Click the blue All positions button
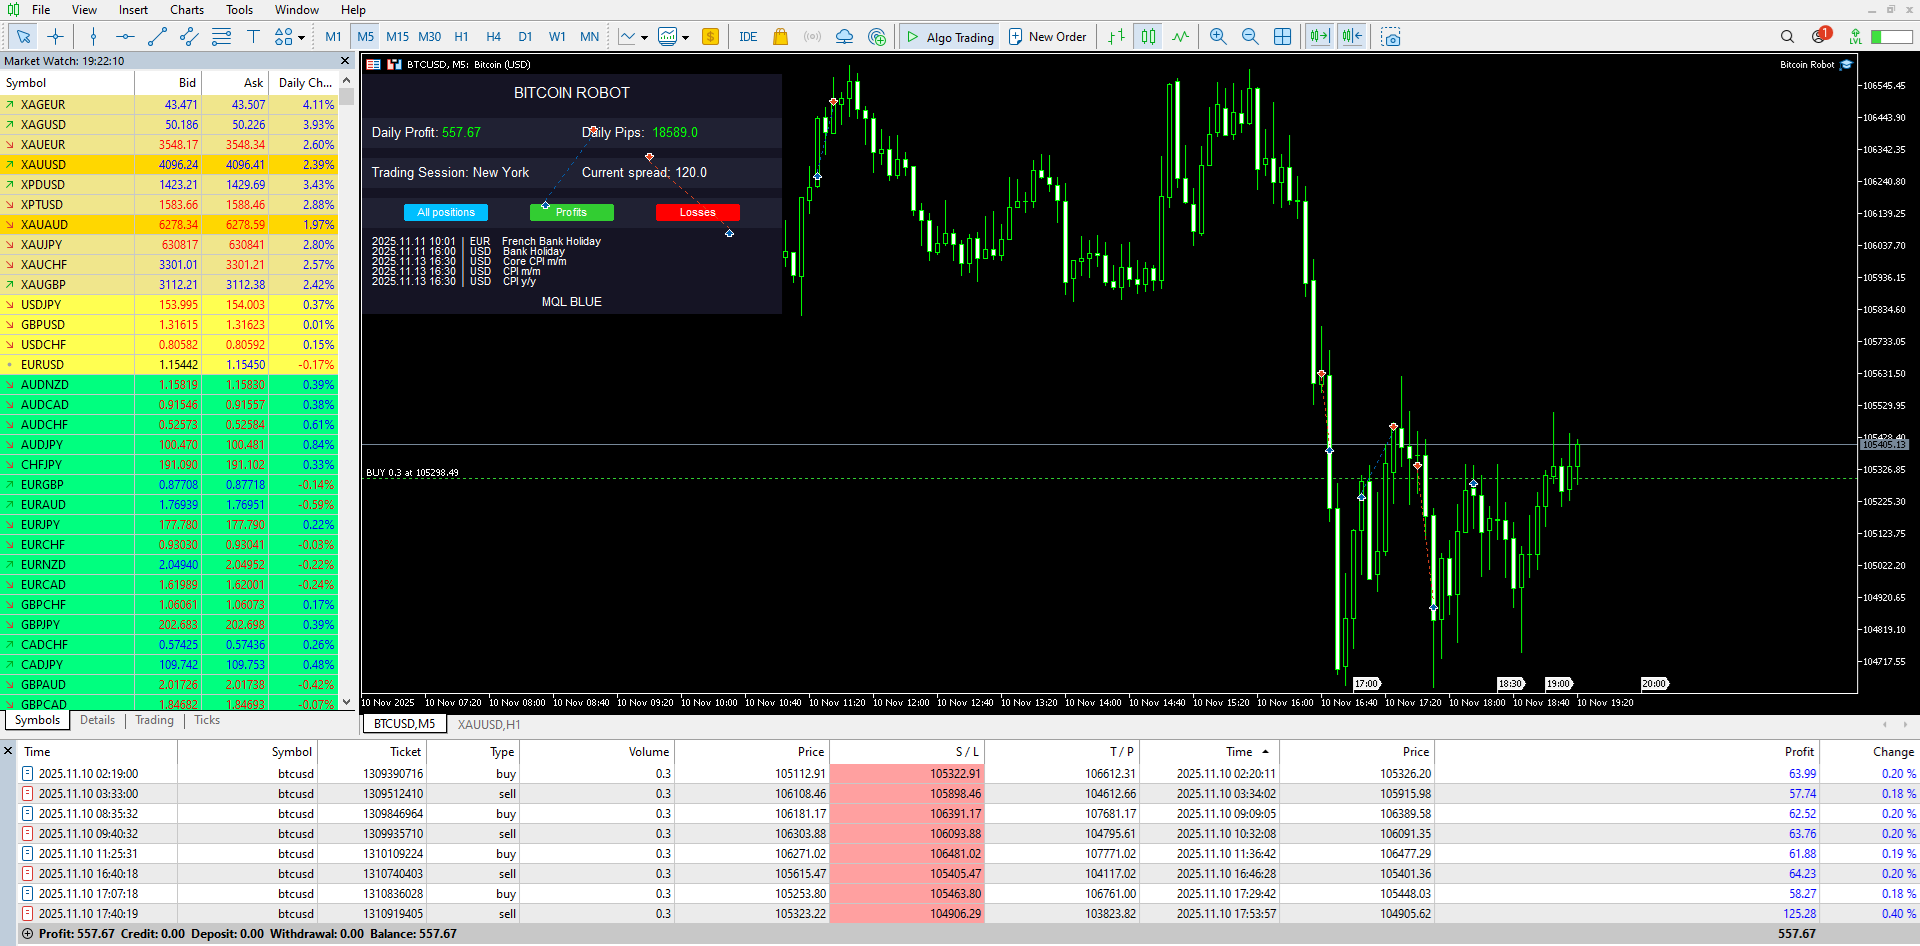1920x946 pixels. pos(446,212)
